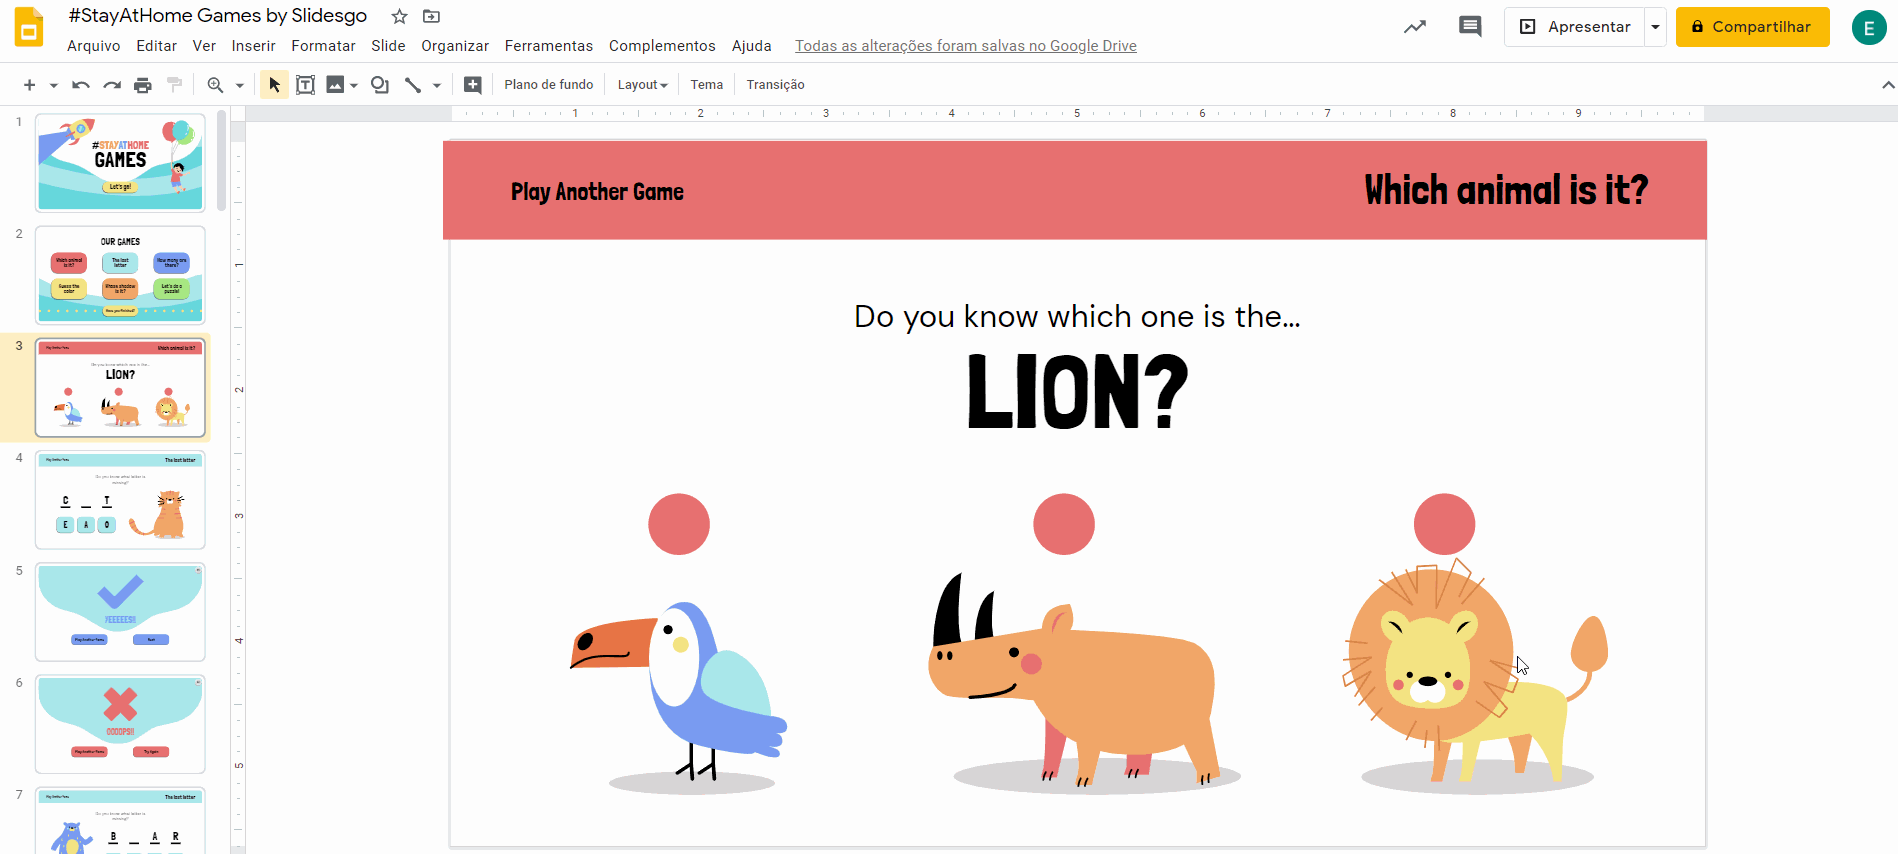Choose the select cursor tool

(274, 85)
